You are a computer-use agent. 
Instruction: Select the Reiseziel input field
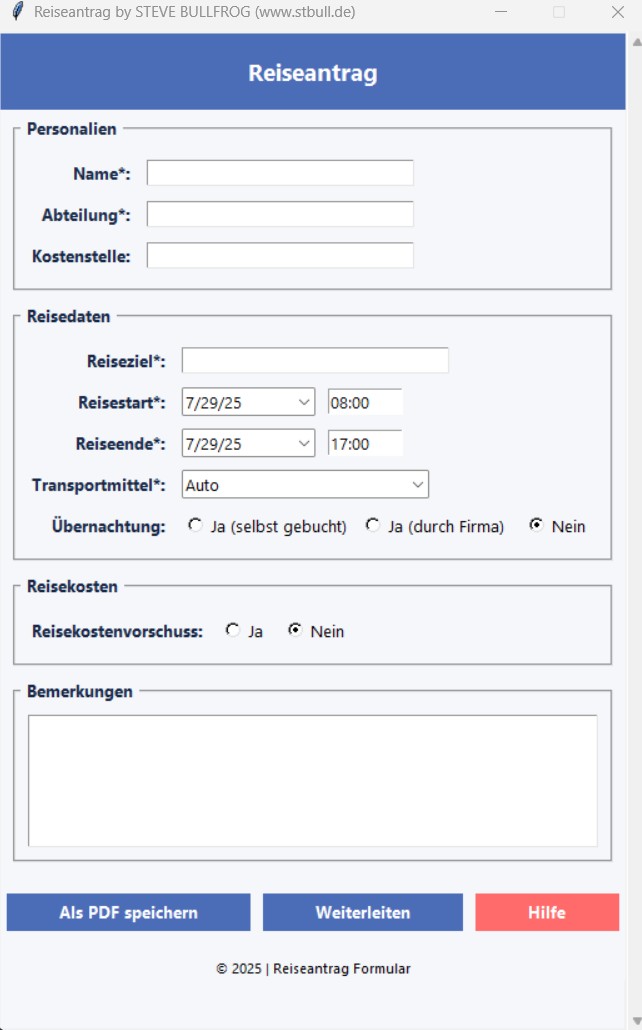point(314,359)
